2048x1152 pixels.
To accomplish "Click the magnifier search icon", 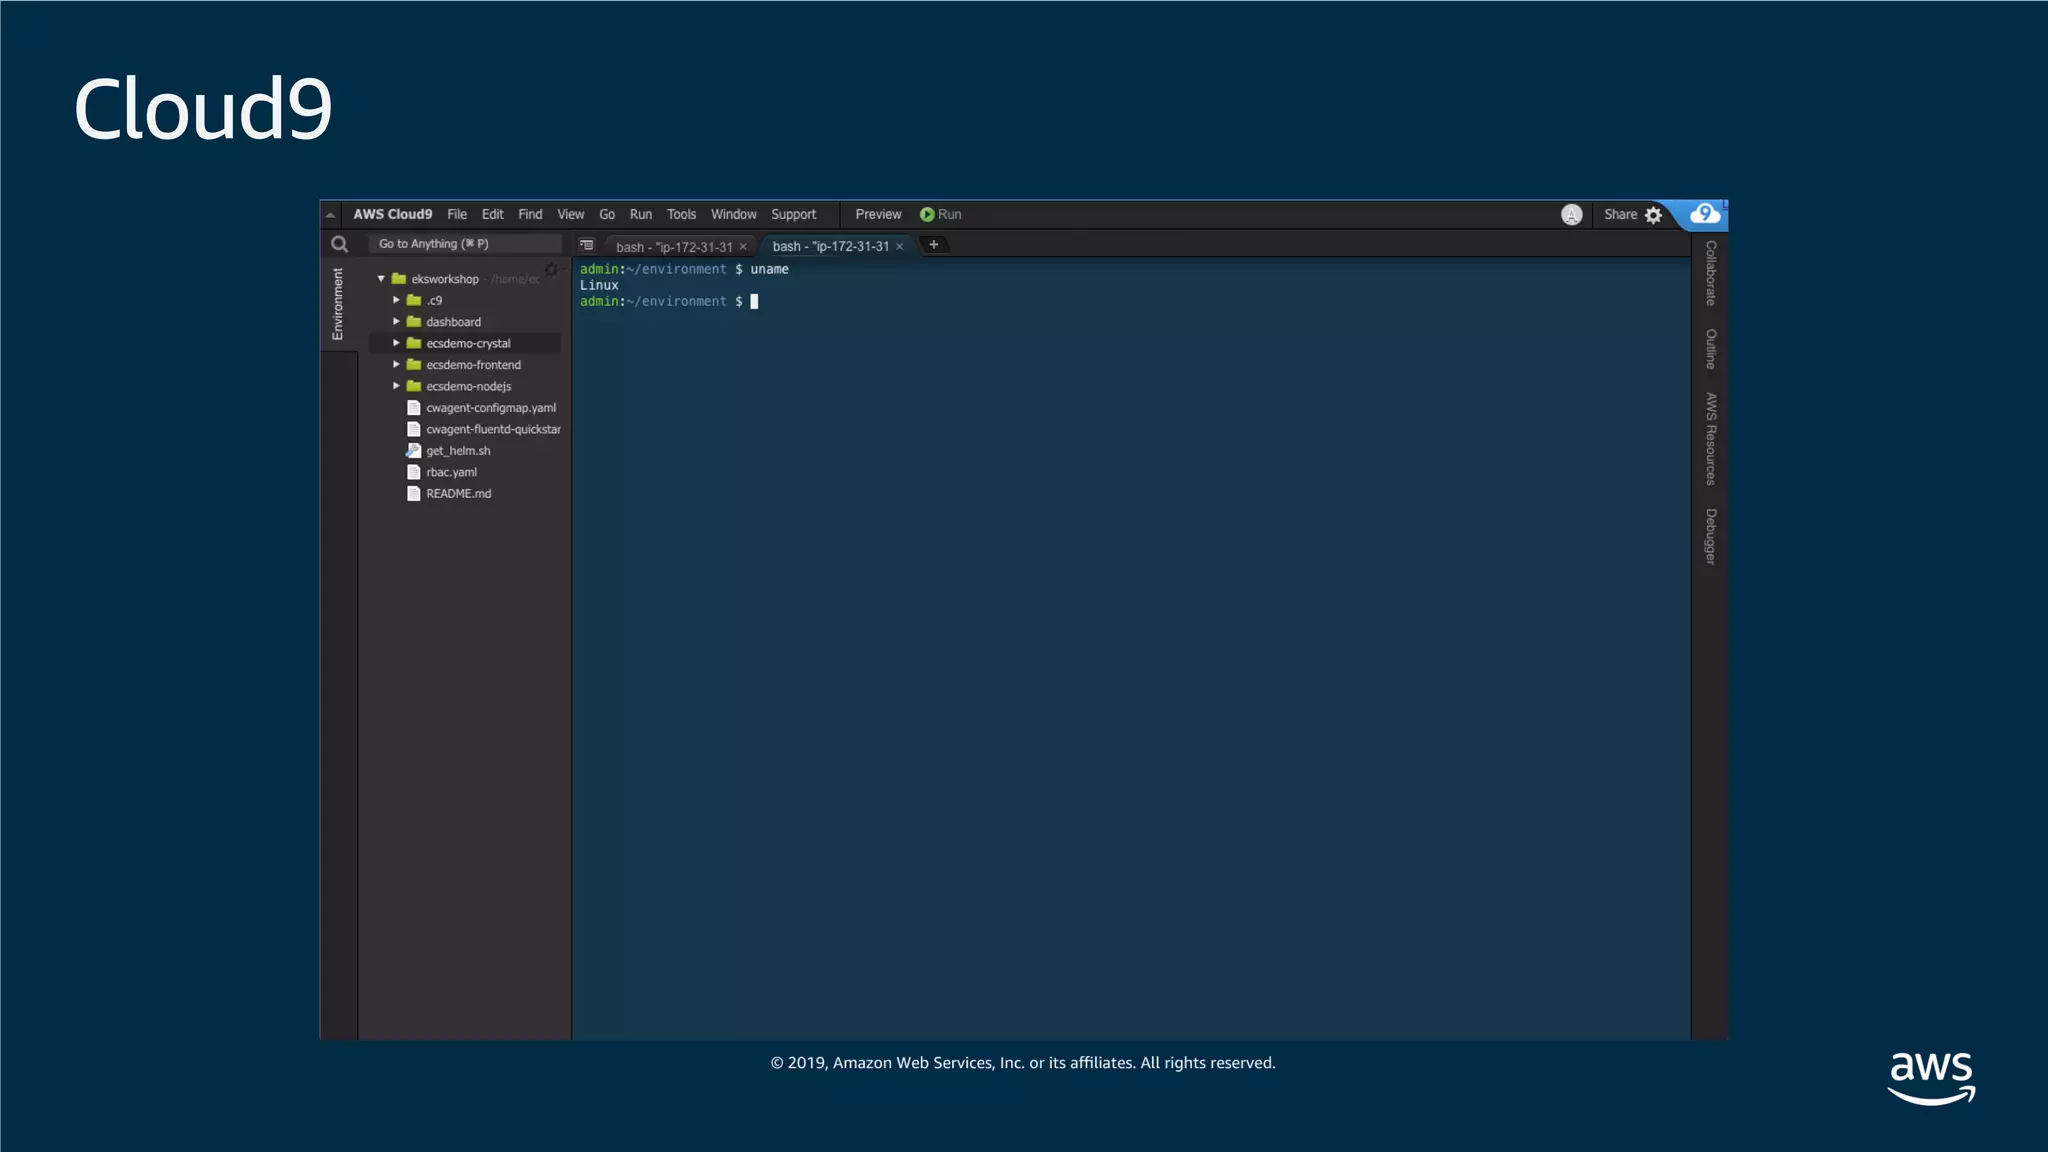I will point(340,244).
